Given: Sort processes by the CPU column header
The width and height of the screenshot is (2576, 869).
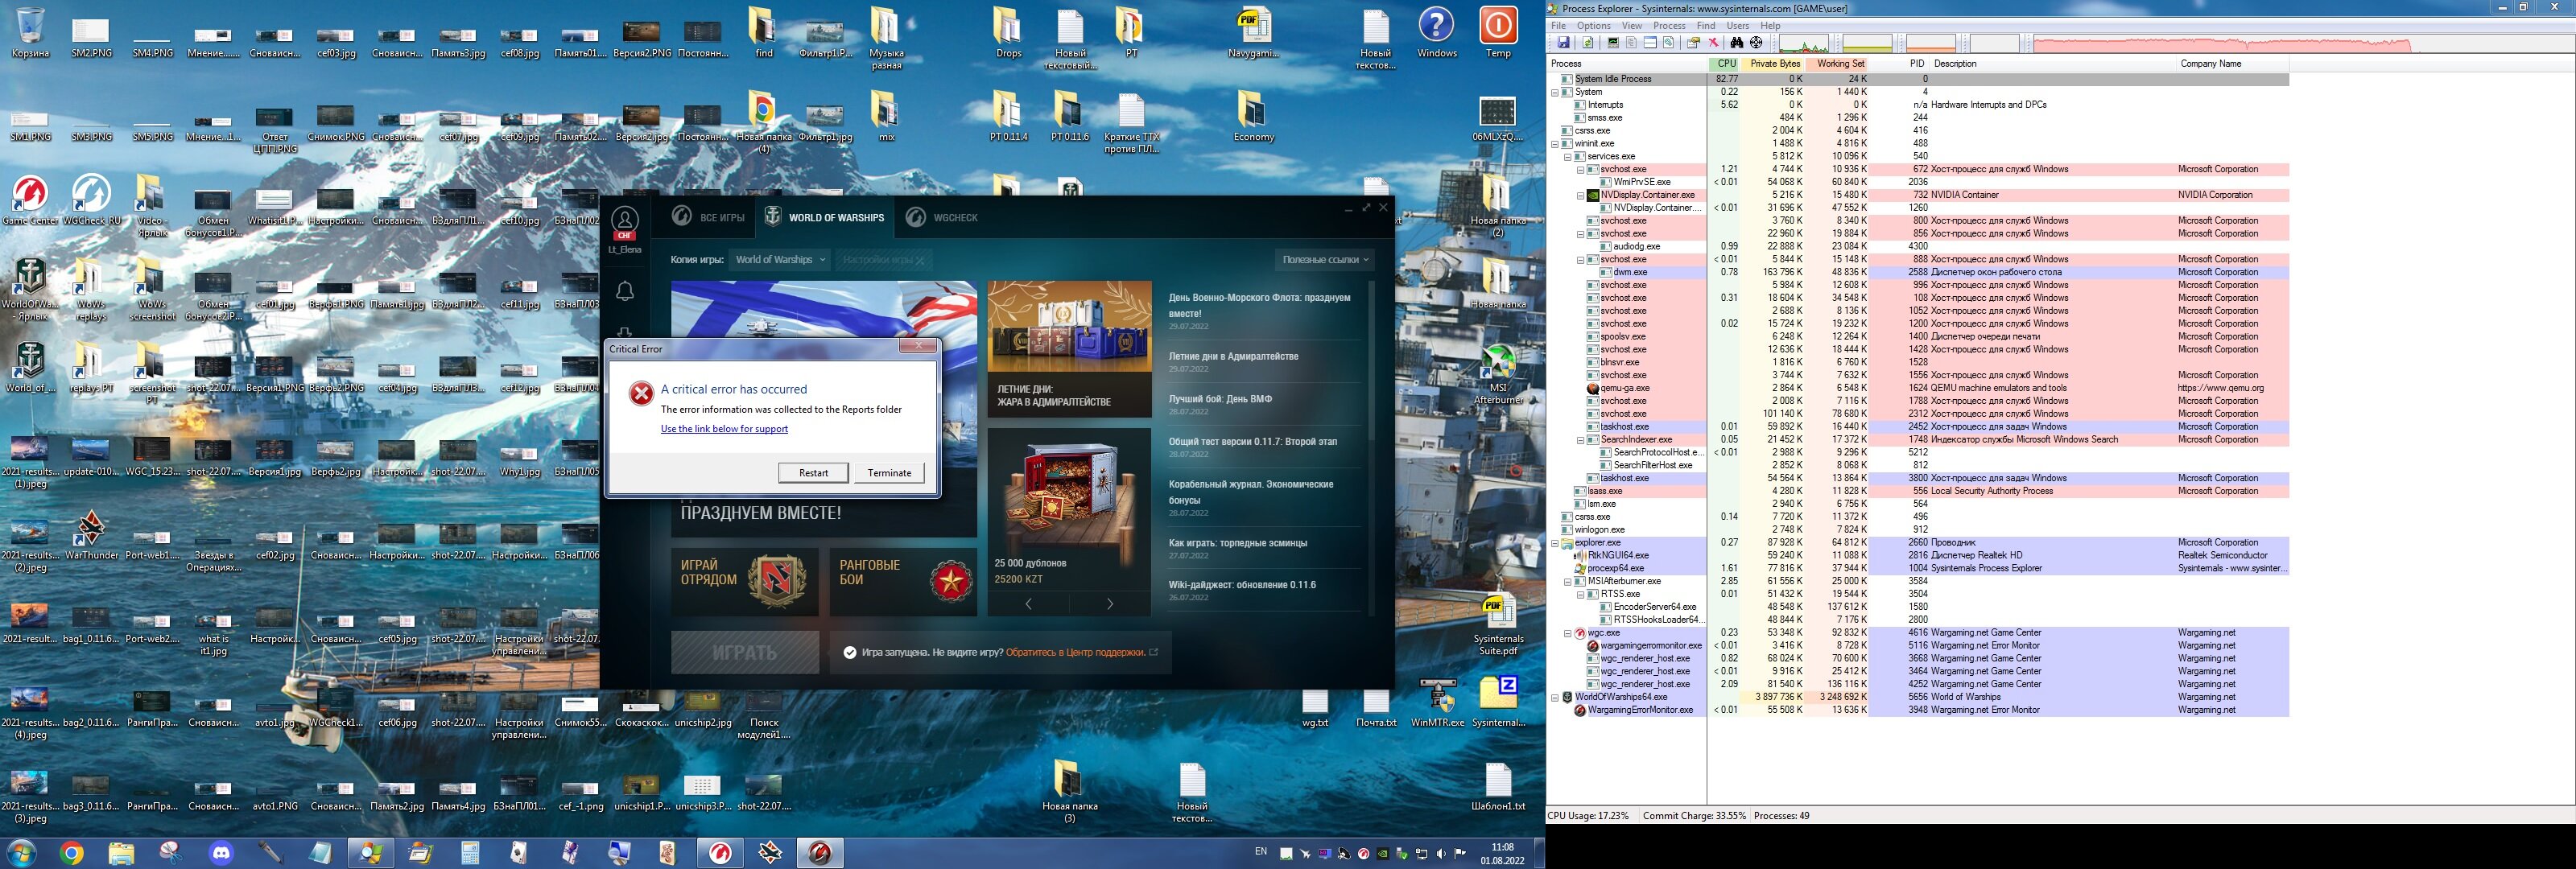Looking at the screenshot, I should [x=1725, y=64].
